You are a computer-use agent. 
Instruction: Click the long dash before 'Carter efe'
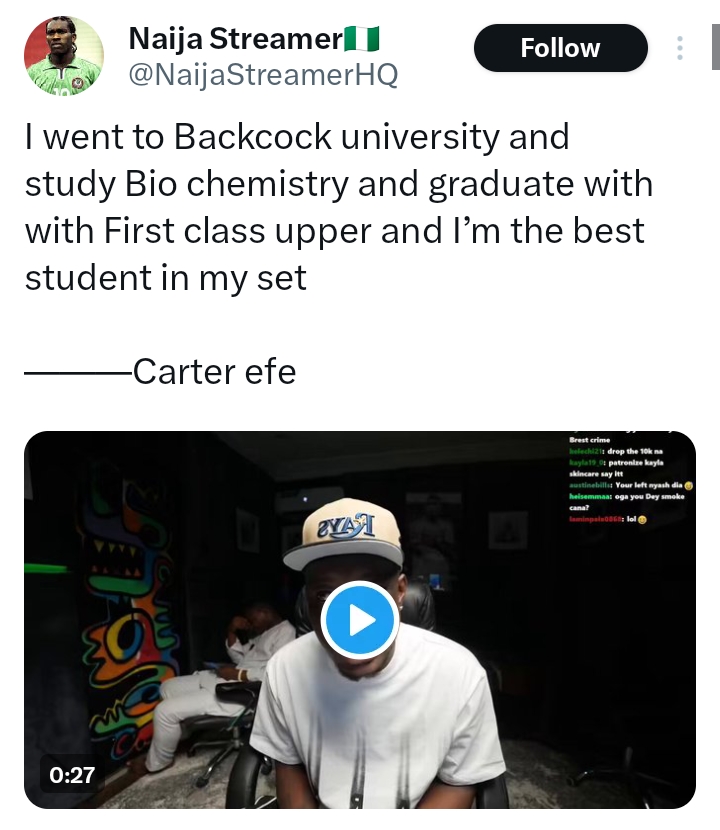78,374
